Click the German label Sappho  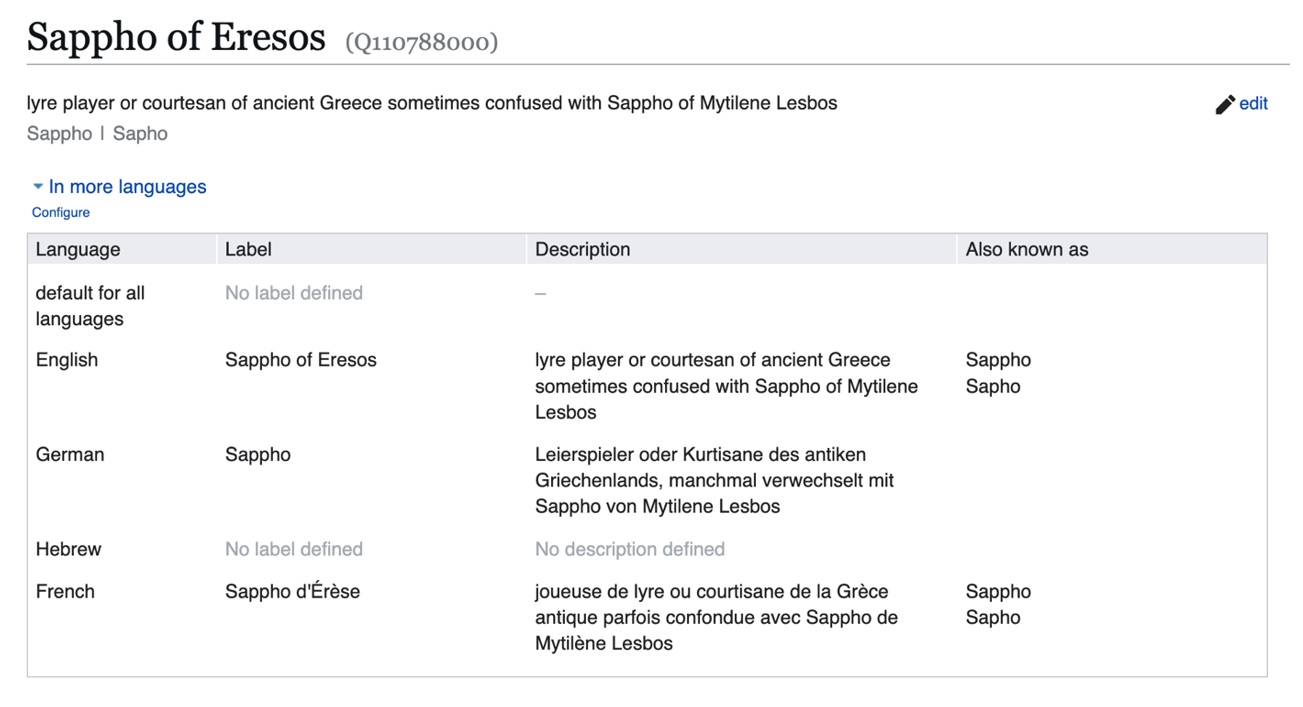pos(258,454)
